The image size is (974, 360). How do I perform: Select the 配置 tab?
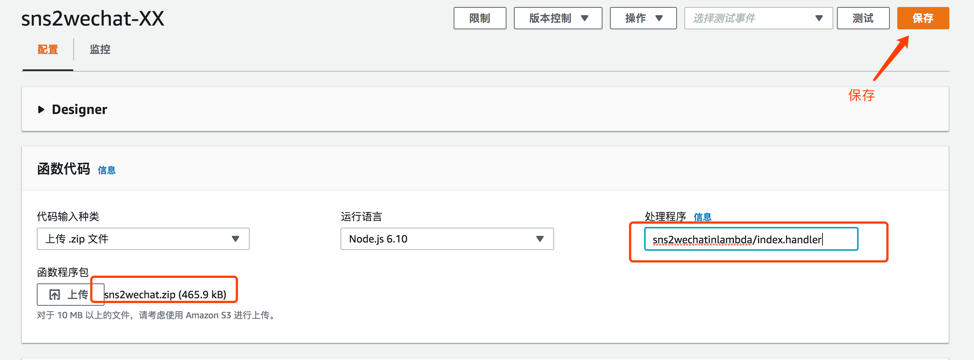[x=48, y=50]
